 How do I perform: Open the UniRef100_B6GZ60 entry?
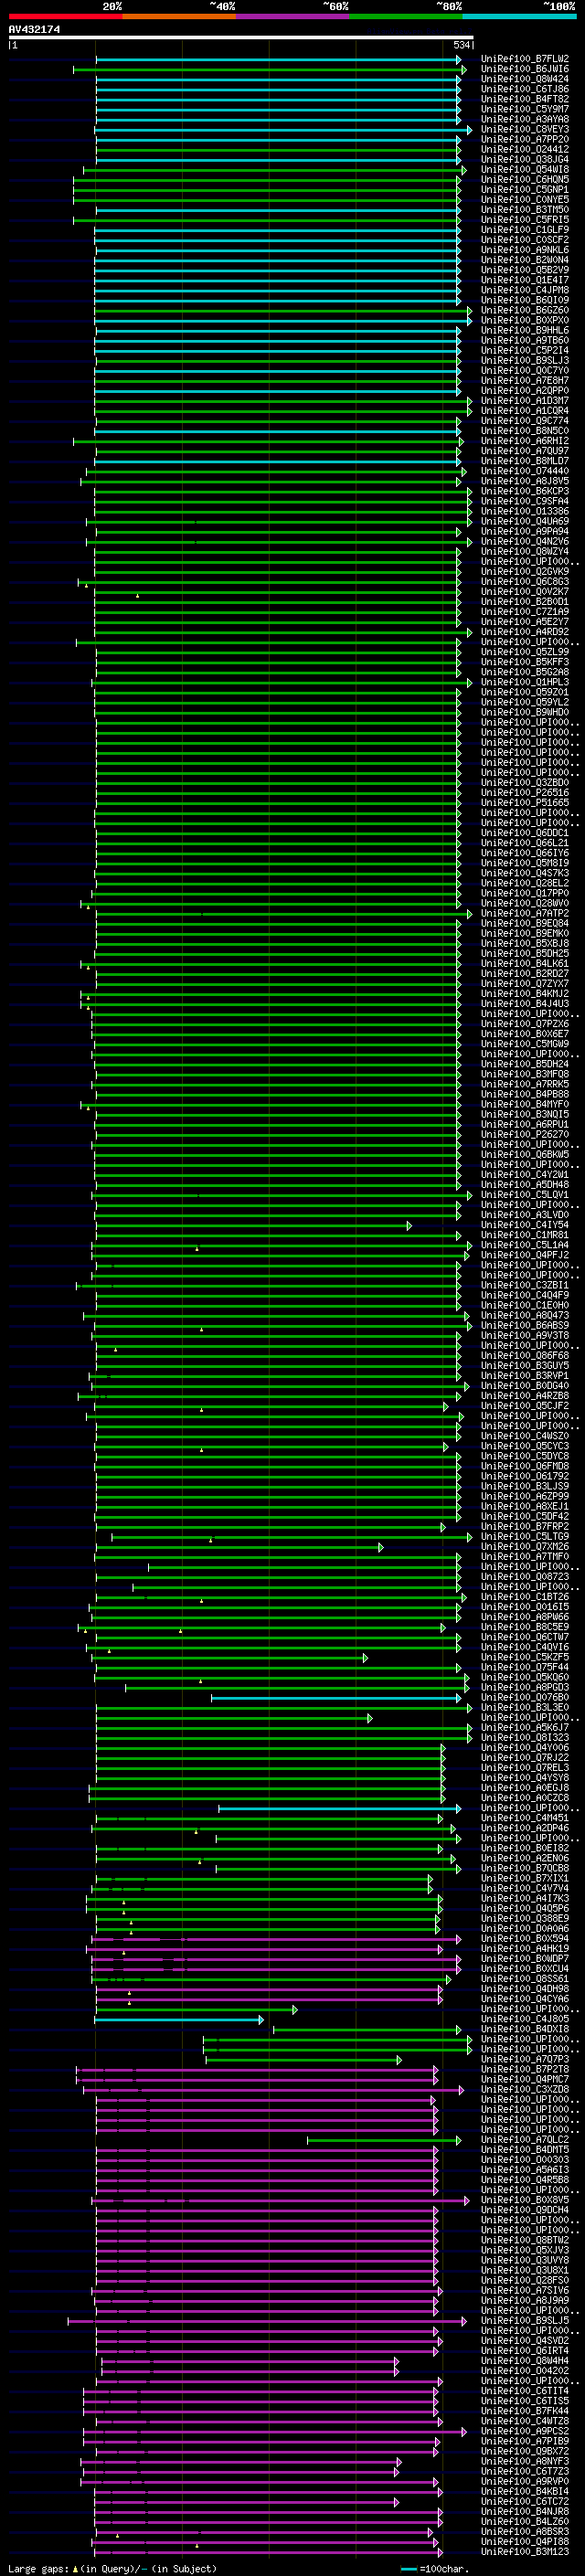[524, 311]
